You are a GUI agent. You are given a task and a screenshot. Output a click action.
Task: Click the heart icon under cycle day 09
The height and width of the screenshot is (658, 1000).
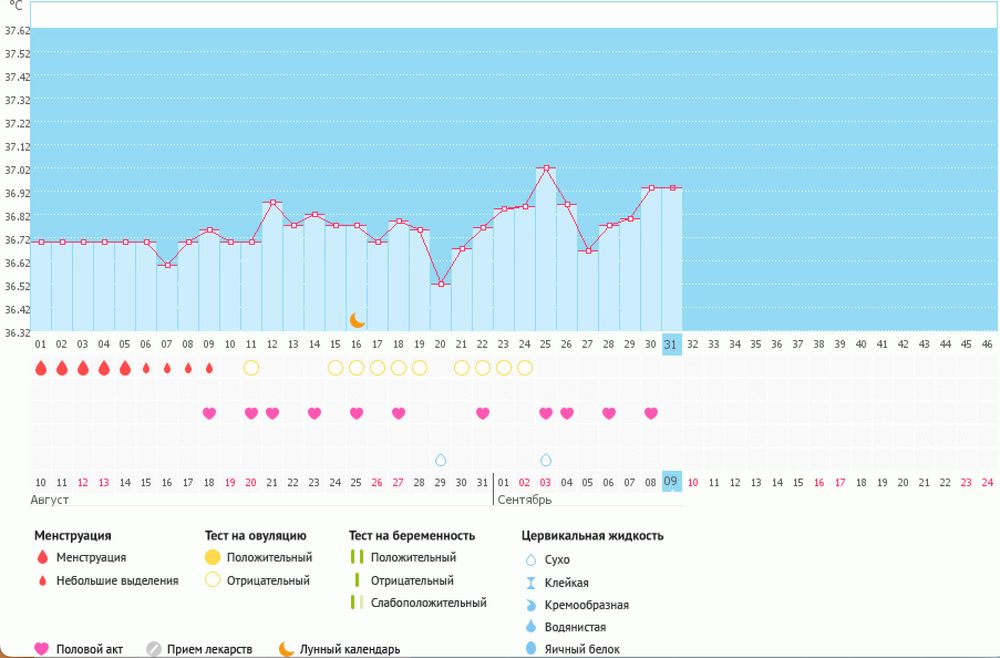[209, 414]
